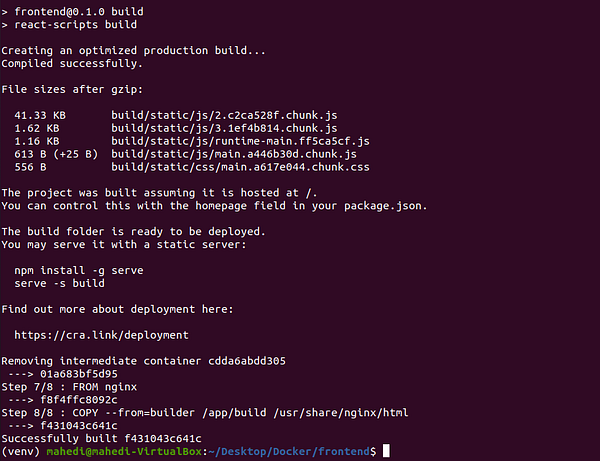The image size is (600, 461).
Task: Click the 3.1ef4b814.chunk.js file path
Action: 224,128
